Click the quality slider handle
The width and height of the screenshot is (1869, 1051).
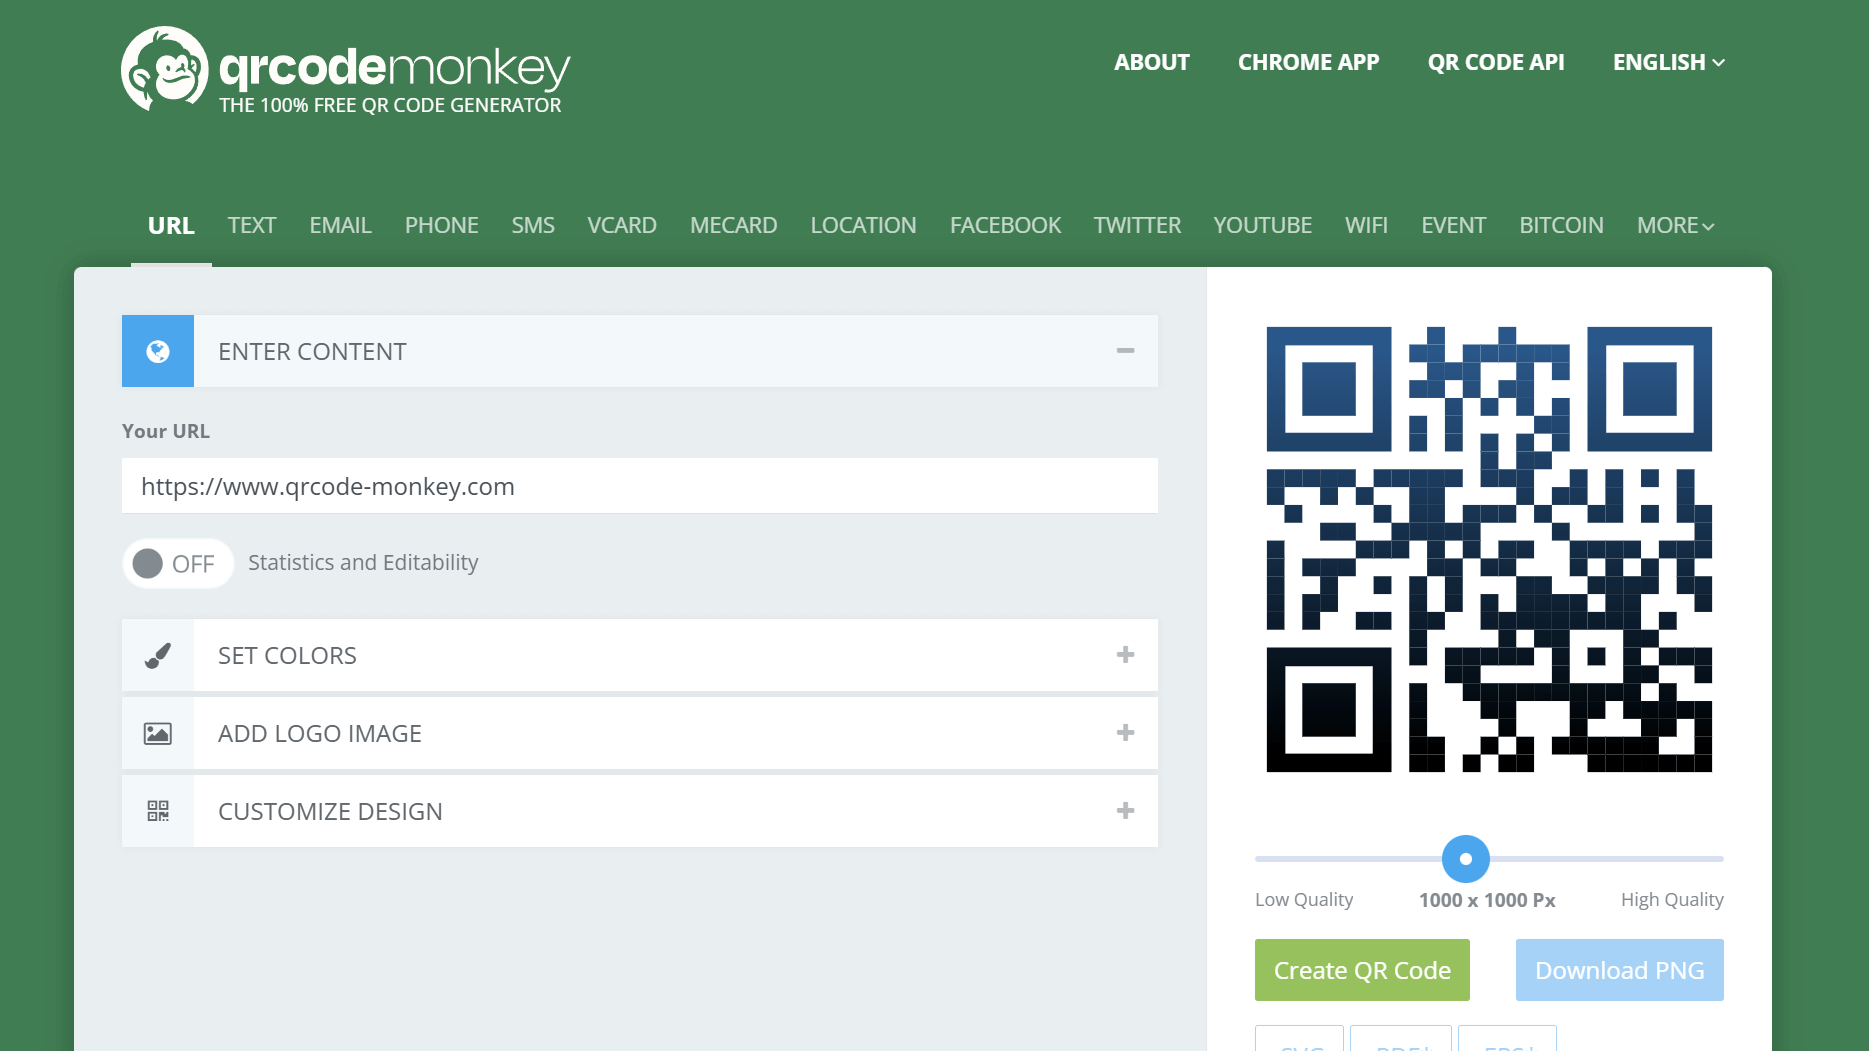pyautogui.click(x=1465, y=859)
